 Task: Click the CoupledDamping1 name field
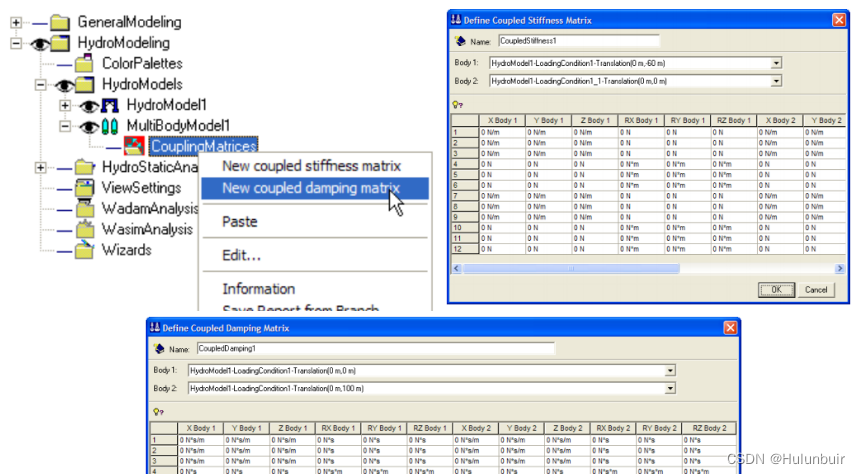pyautogui.click(x=376, y=348)
